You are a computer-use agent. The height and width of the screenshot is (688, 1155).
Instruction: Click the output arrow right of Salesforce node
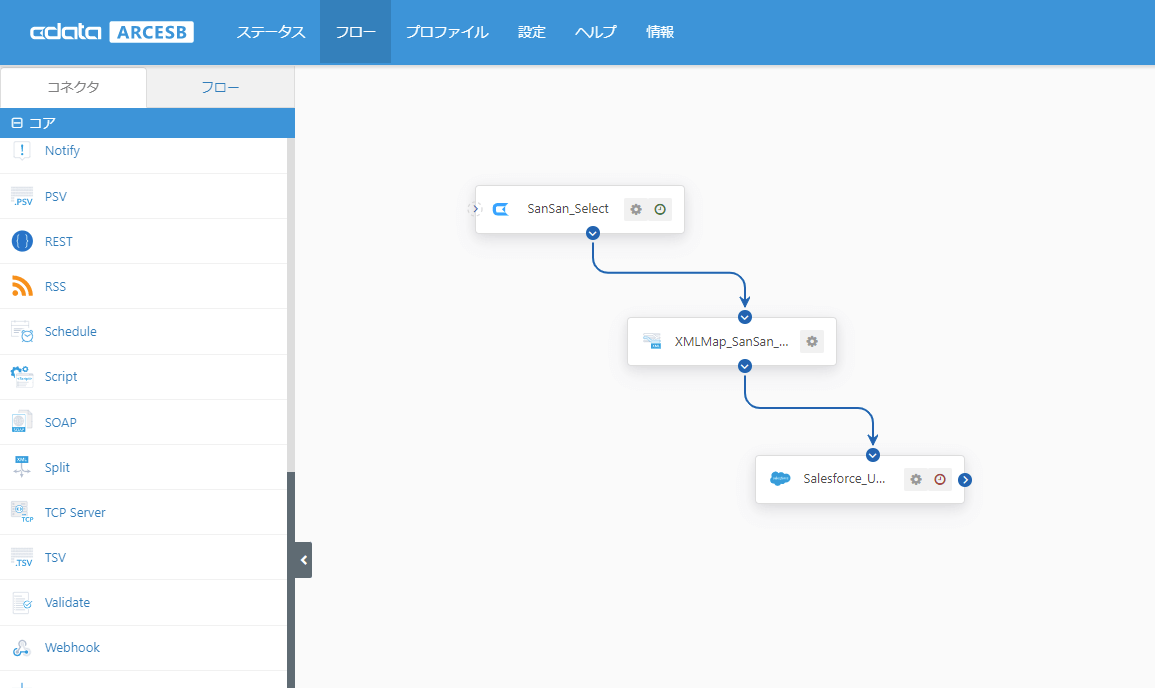965,480
